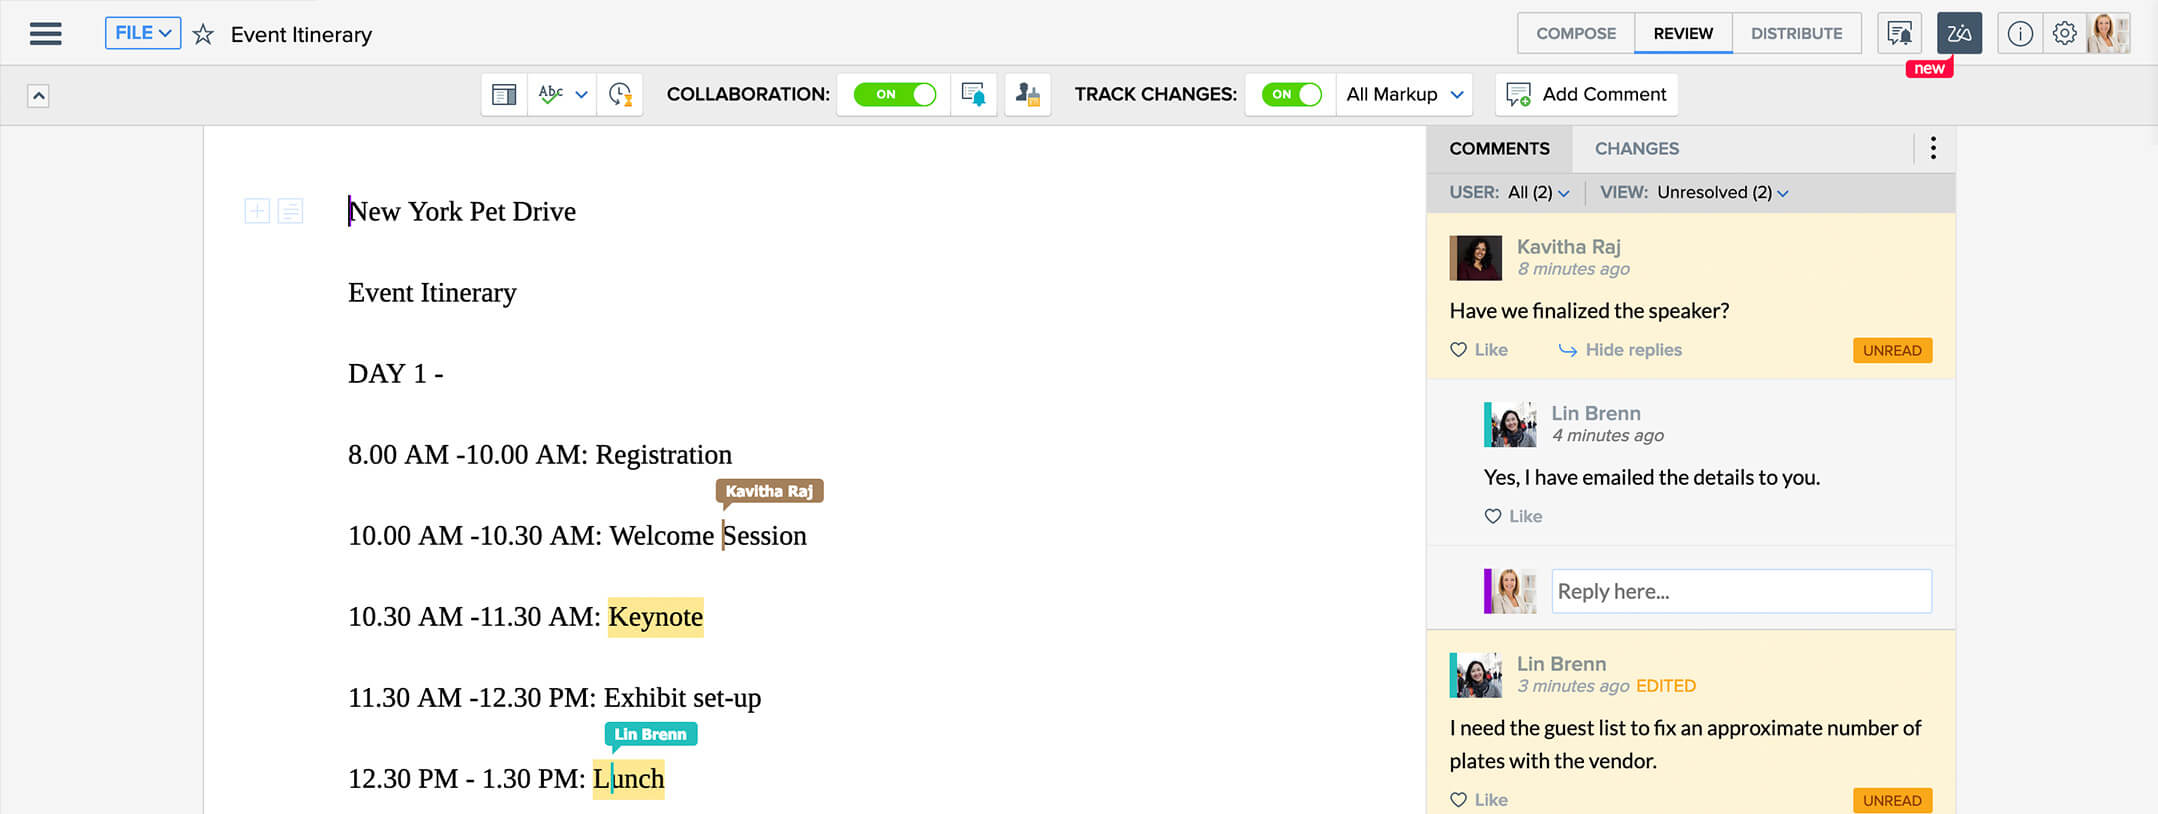Click the Add Comment button
This screenshot has width=2158, height=814.
click(x=1586, y=95)
